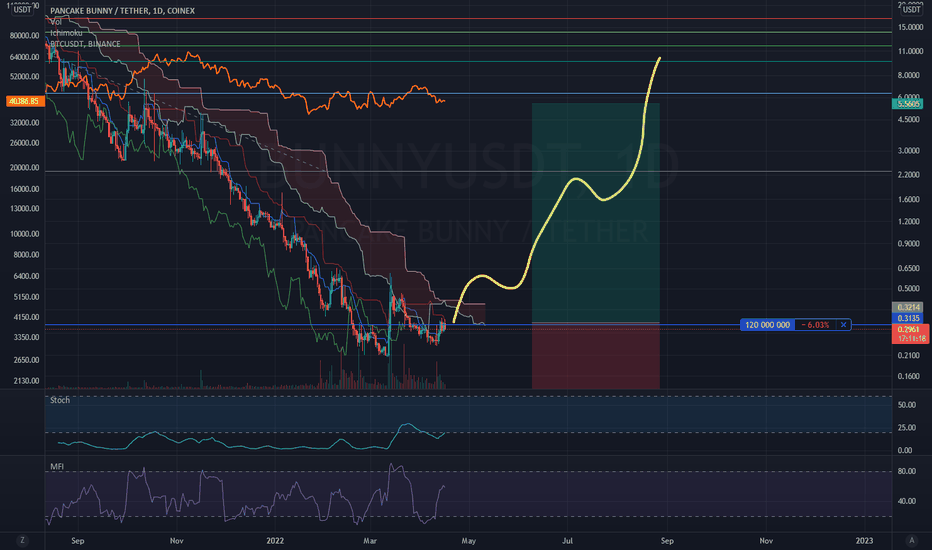Click the 120 000 000 order quantity label

[x=767, y=325]
